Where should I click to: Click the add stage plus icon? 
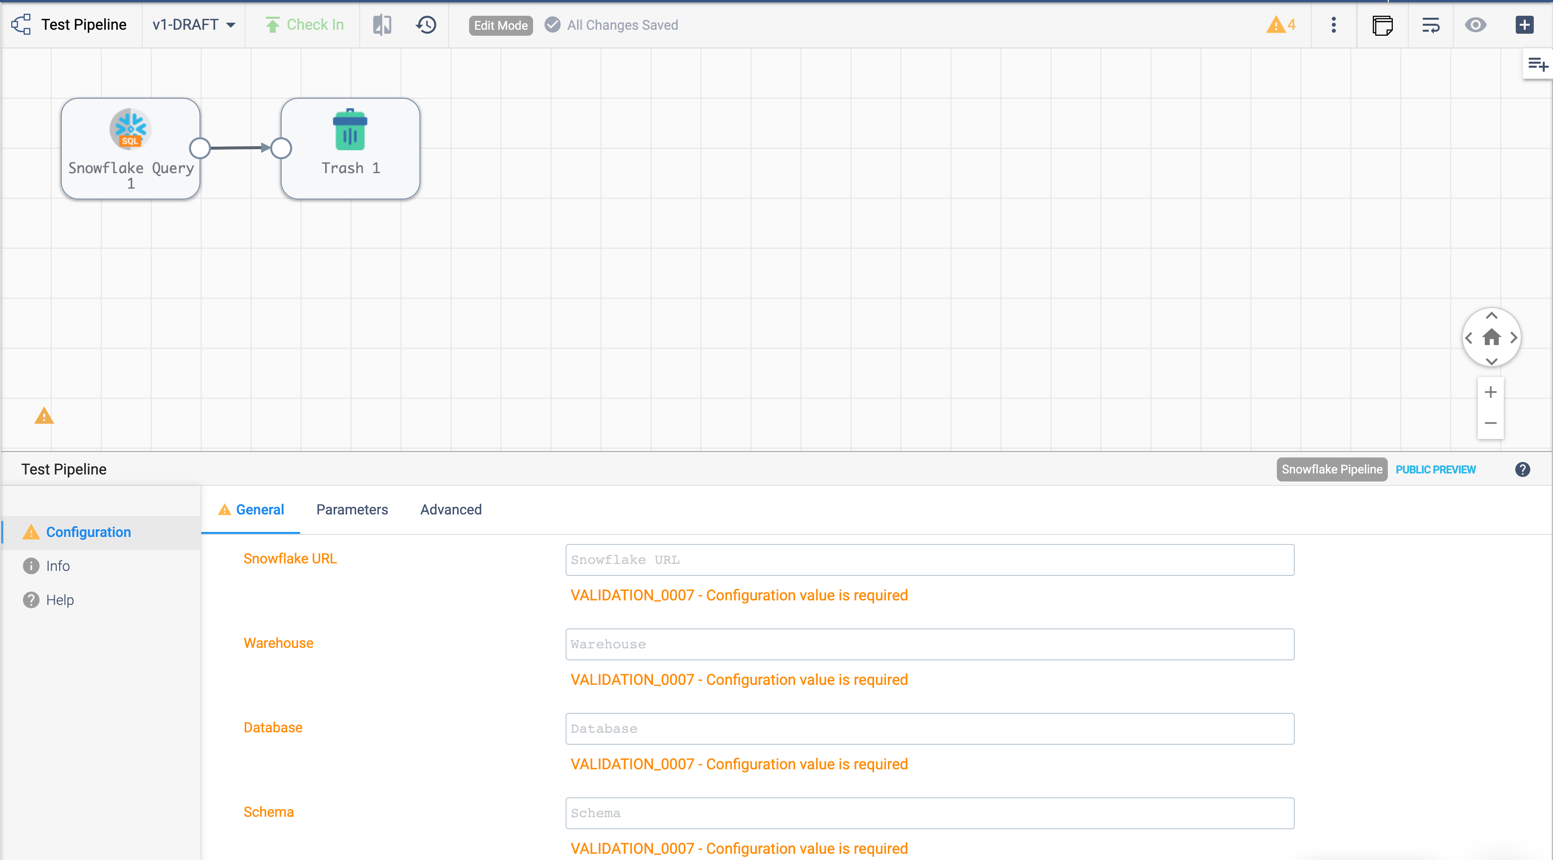point(1525,25)
